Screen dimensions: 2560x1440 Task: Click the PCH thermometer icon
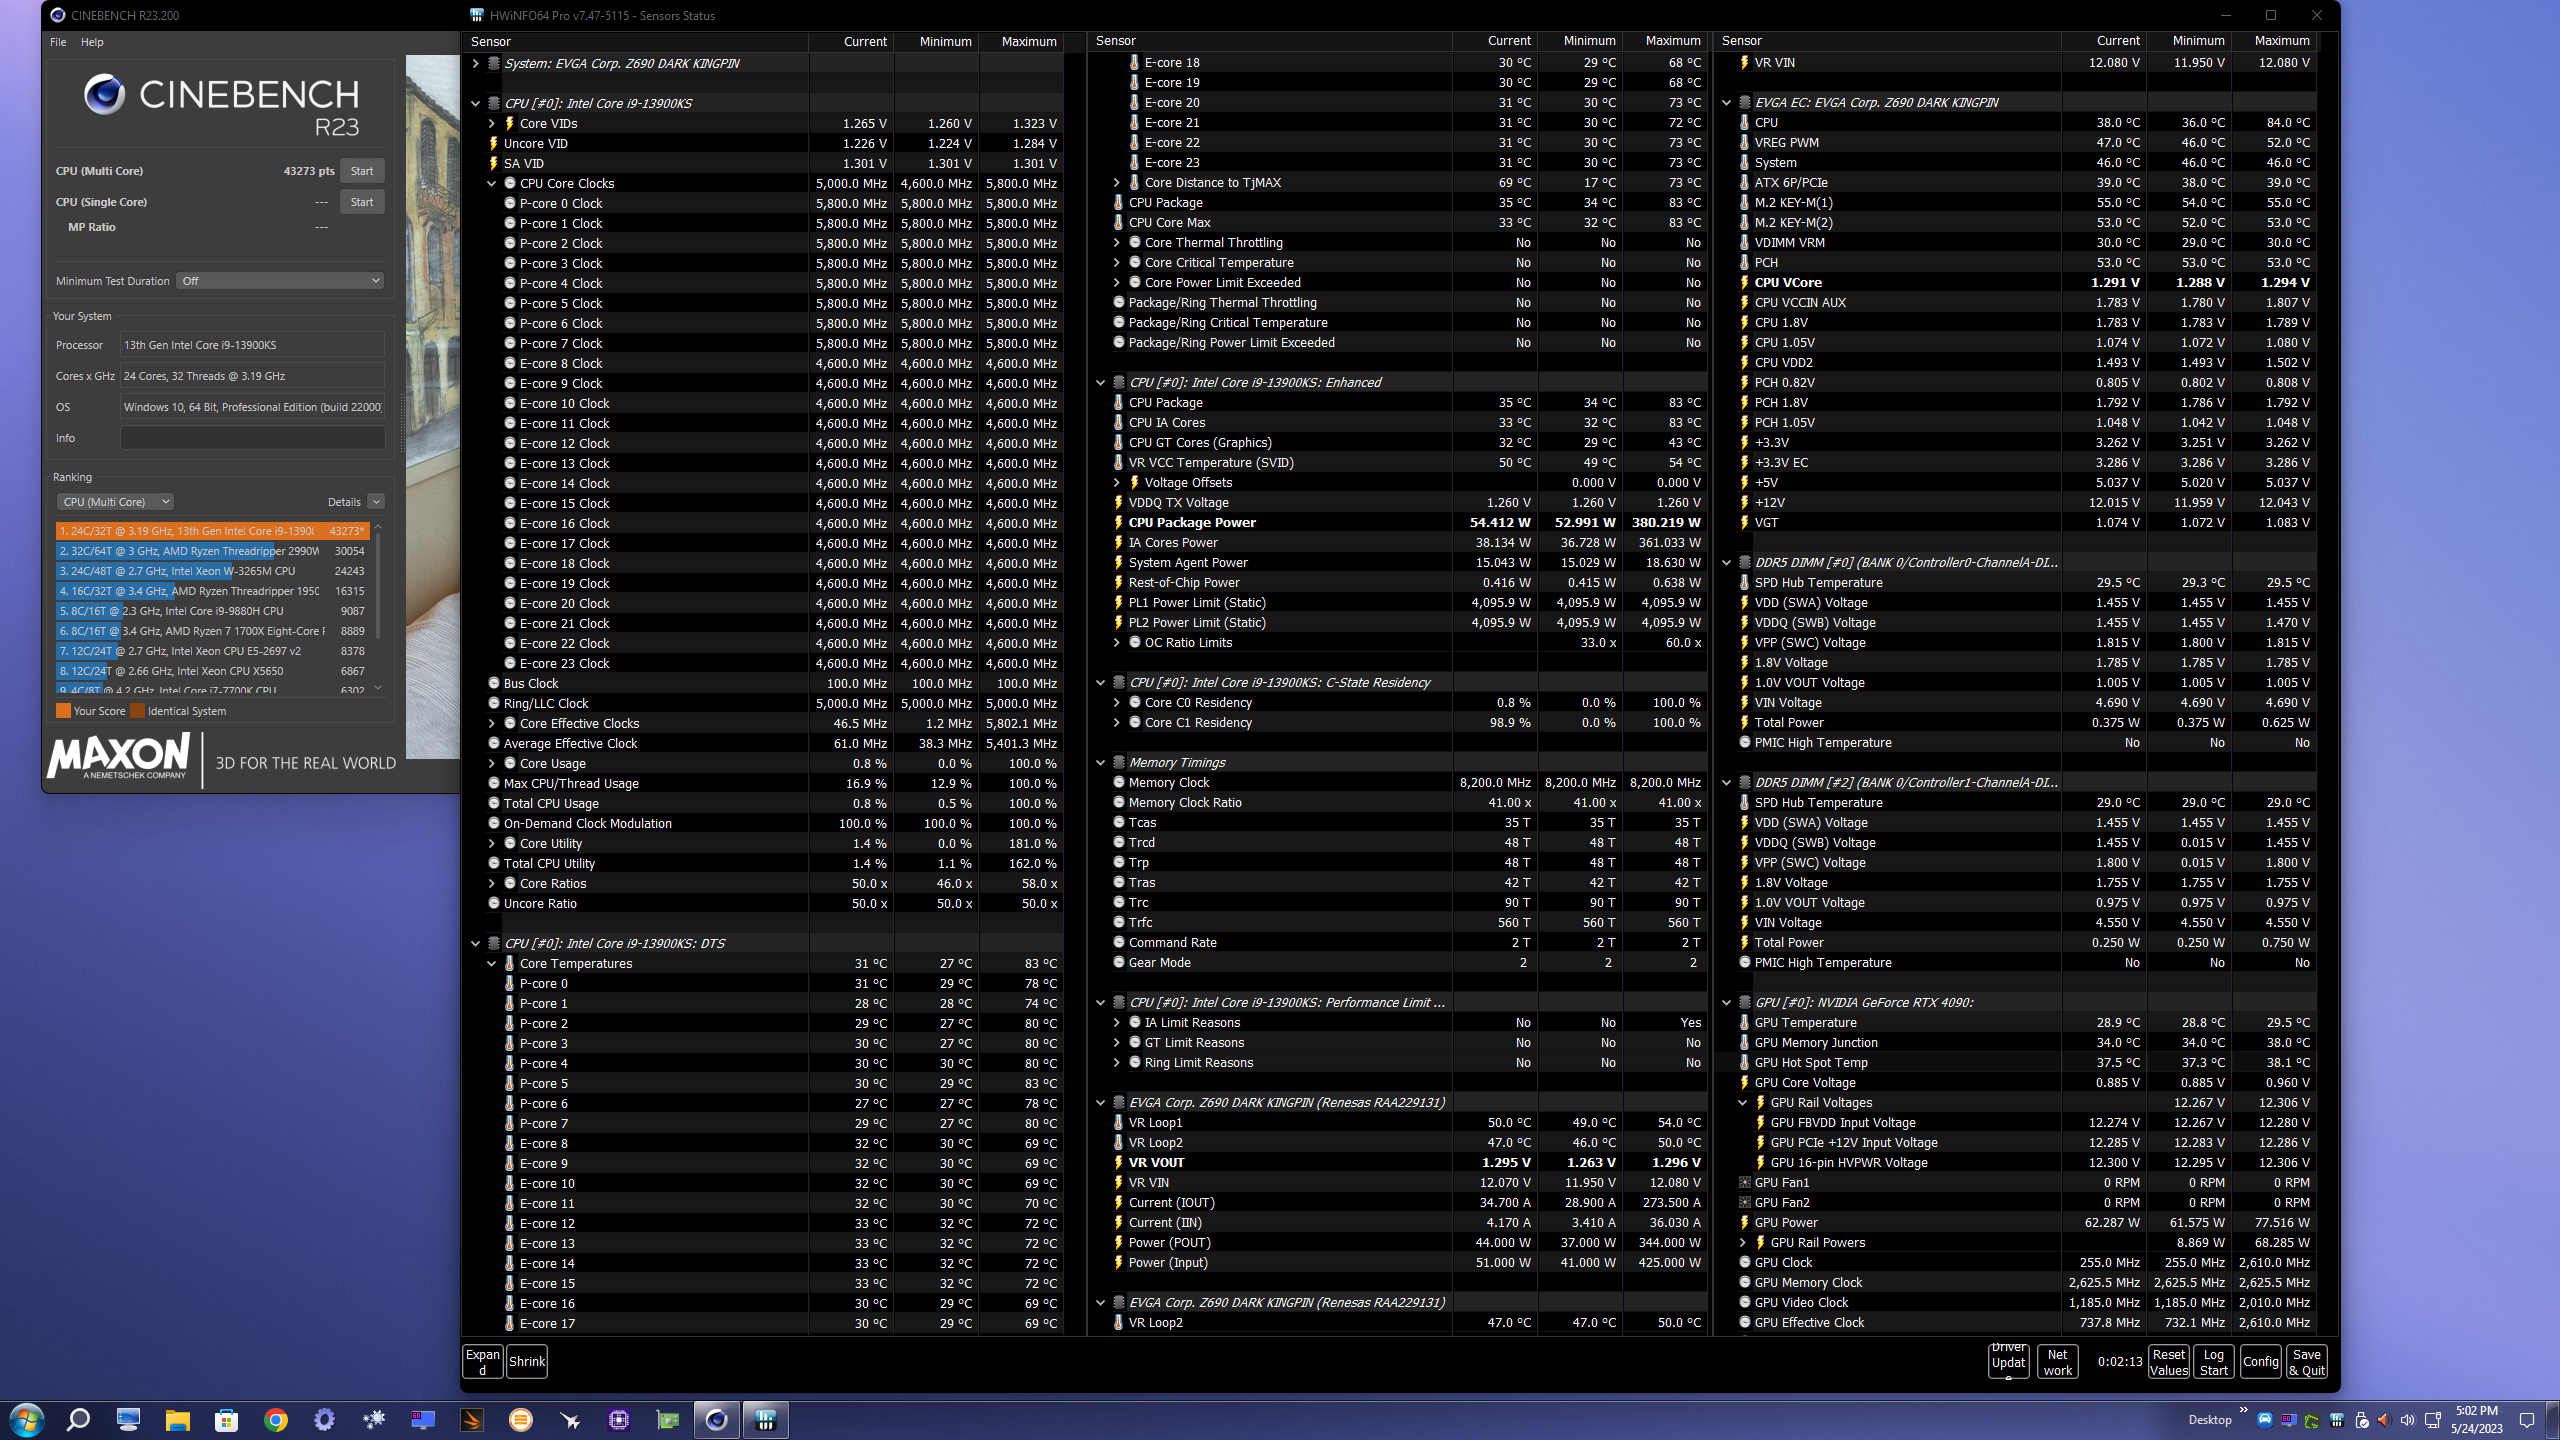tap(1744, 263)
